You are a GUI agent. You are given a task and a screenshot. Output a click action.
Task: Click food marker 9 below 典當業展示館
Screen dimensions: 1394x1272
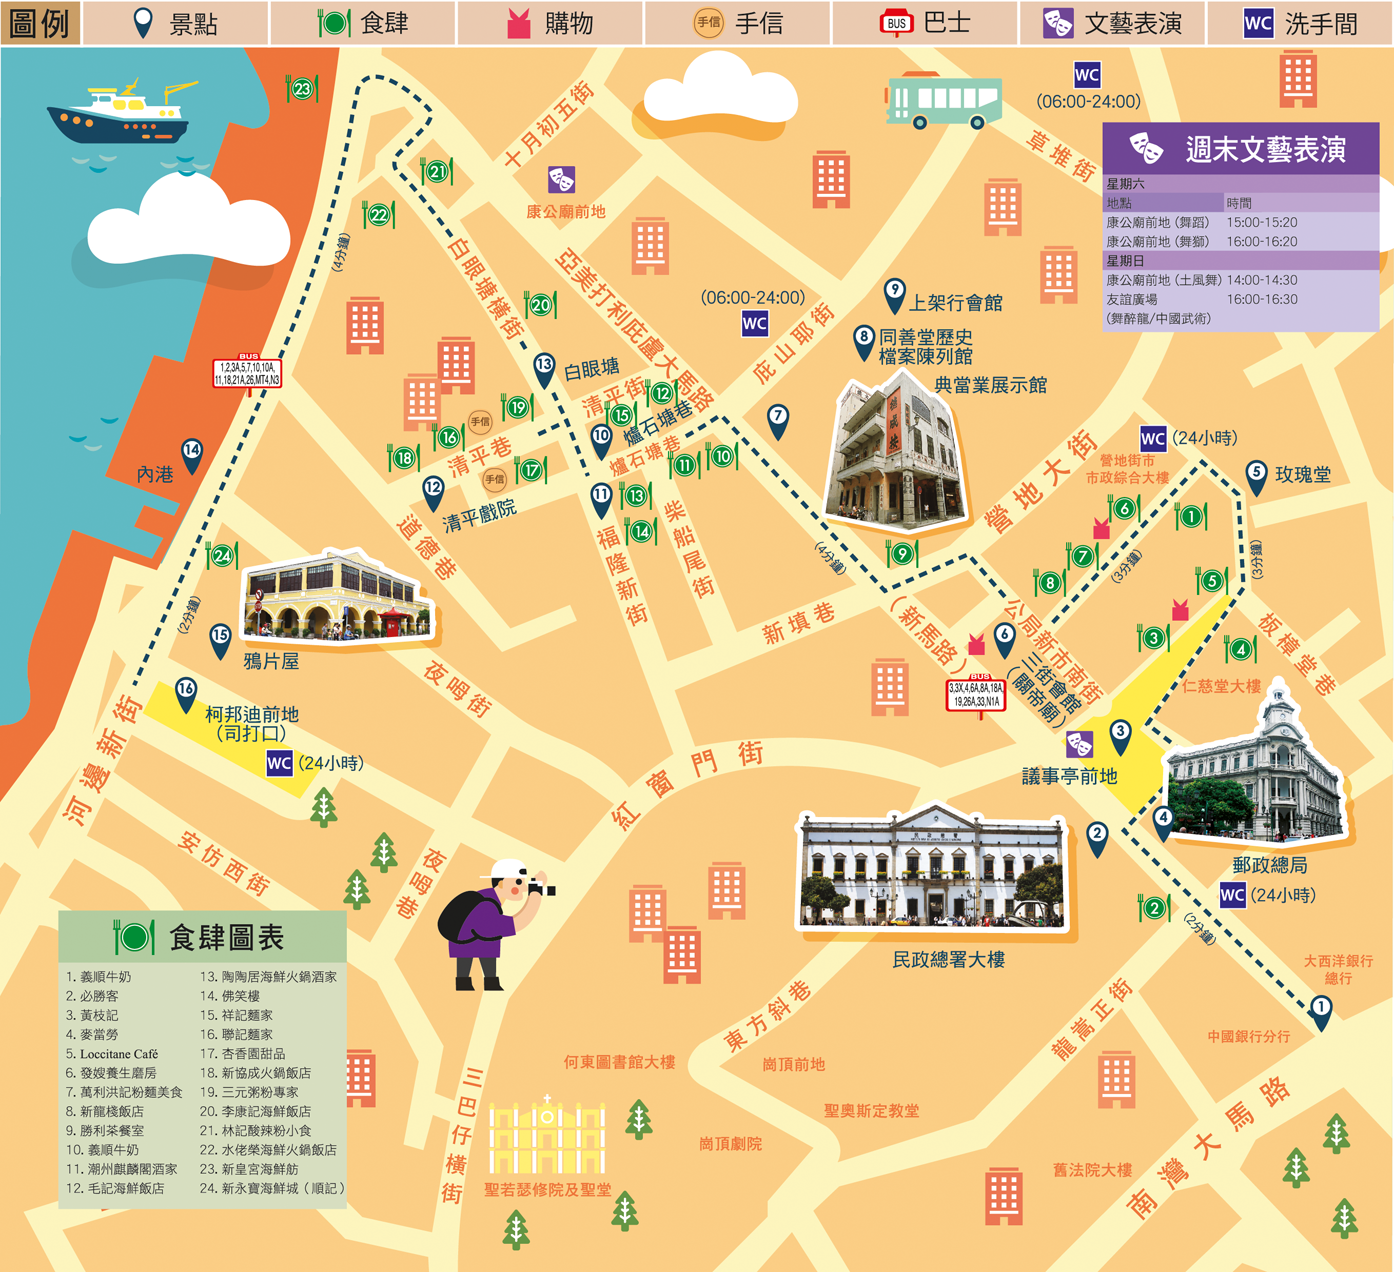coord(902,554)
